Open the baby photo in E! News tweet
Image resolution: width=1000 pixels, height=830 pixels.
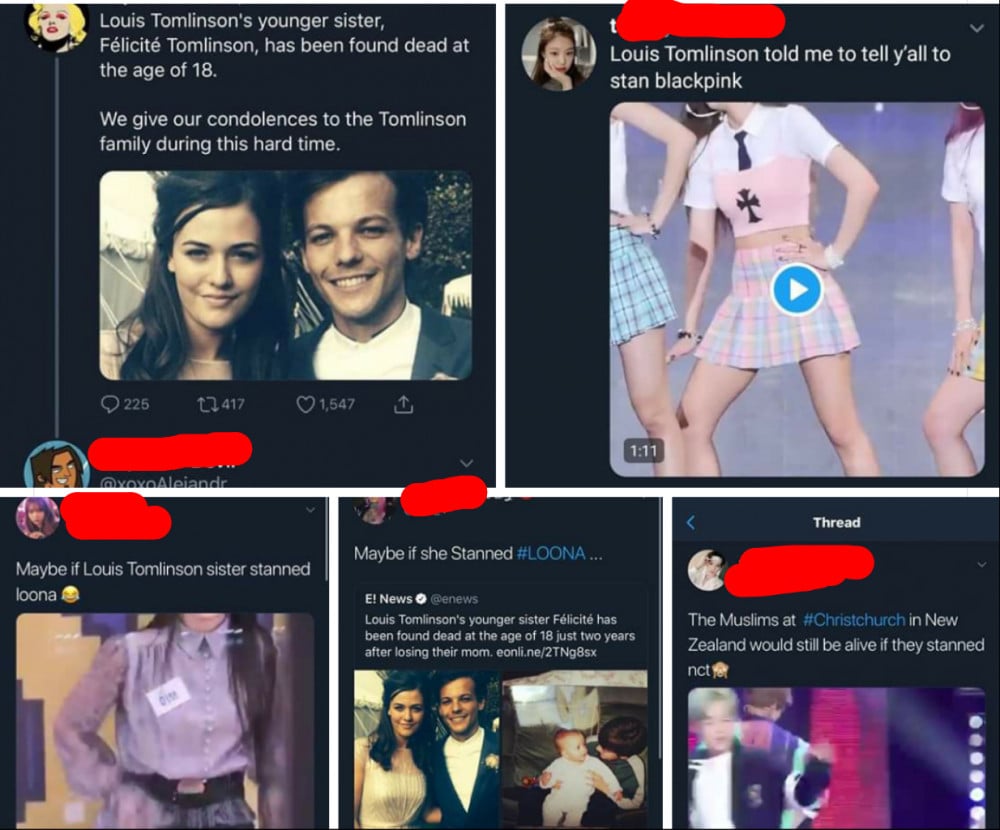pyautogui.click(x=575, y=749)
